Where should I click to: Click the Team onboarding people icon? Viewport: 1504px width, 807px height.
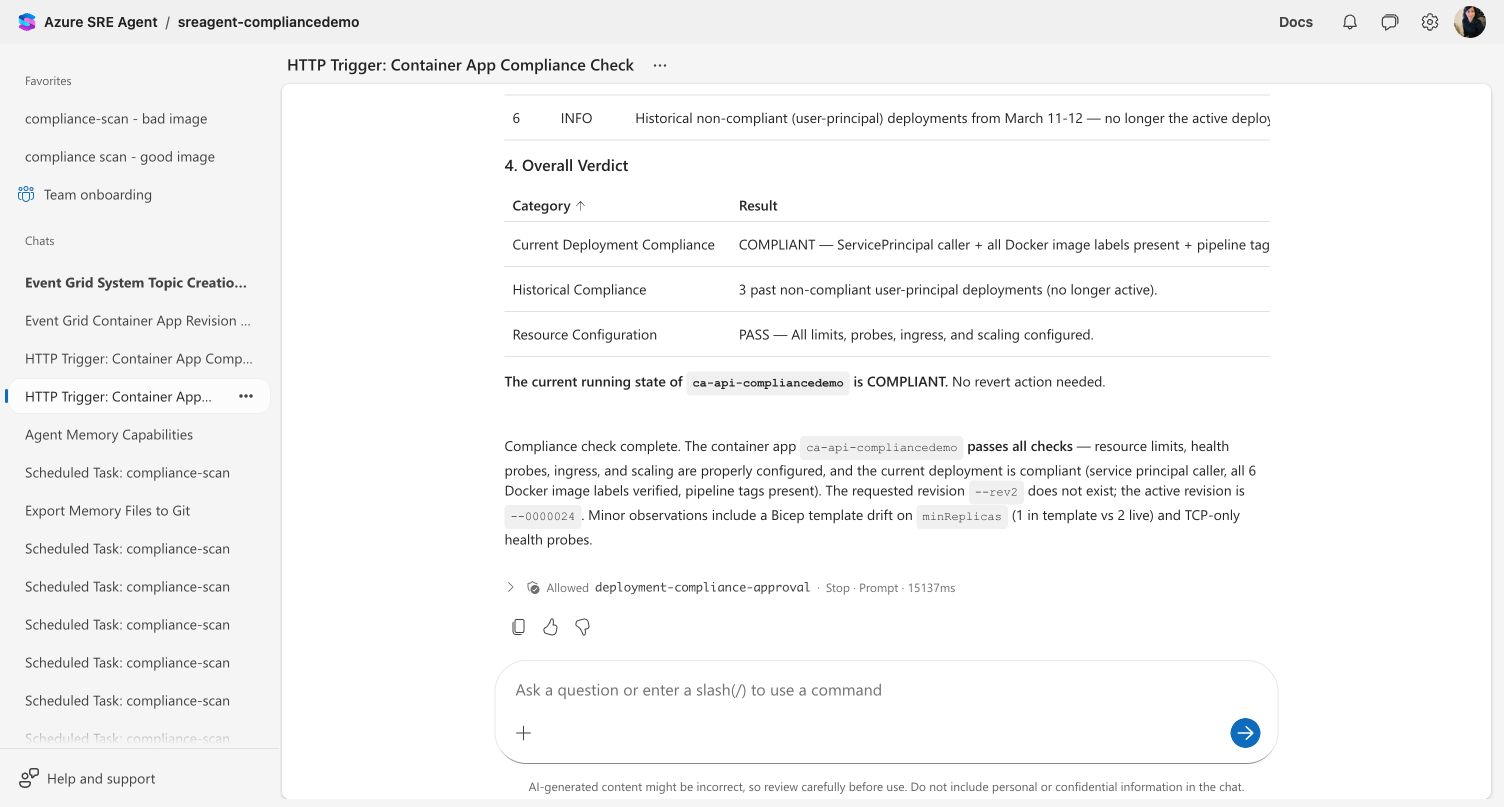(x=26, y=195)
